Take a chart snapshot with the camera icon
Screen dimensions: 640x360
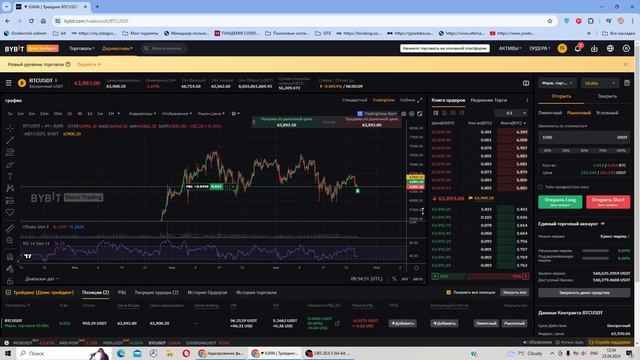point(403,114)
